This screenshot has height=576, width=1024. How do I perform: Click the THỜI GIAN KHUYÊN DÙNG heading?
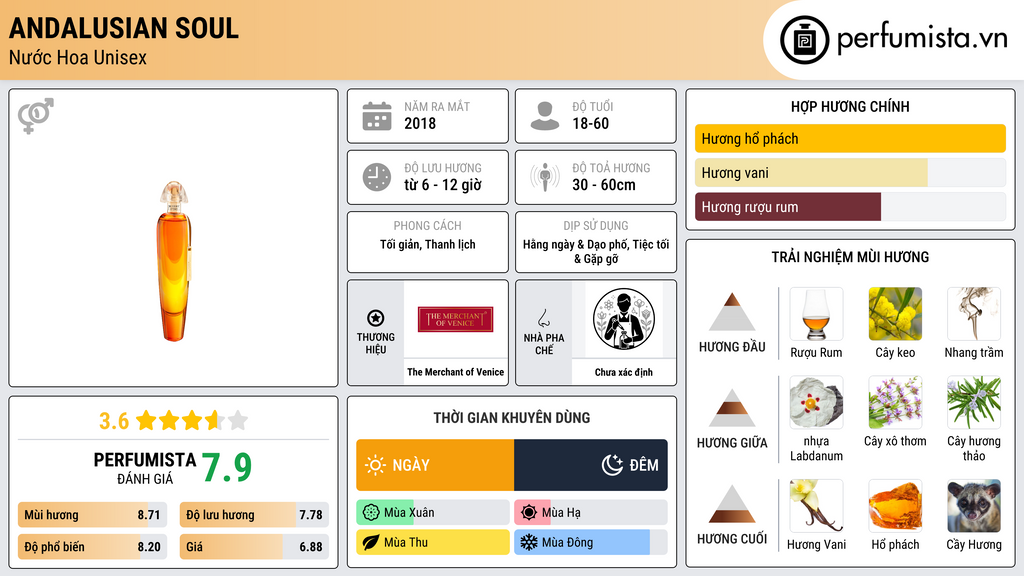tap(512, 418)
